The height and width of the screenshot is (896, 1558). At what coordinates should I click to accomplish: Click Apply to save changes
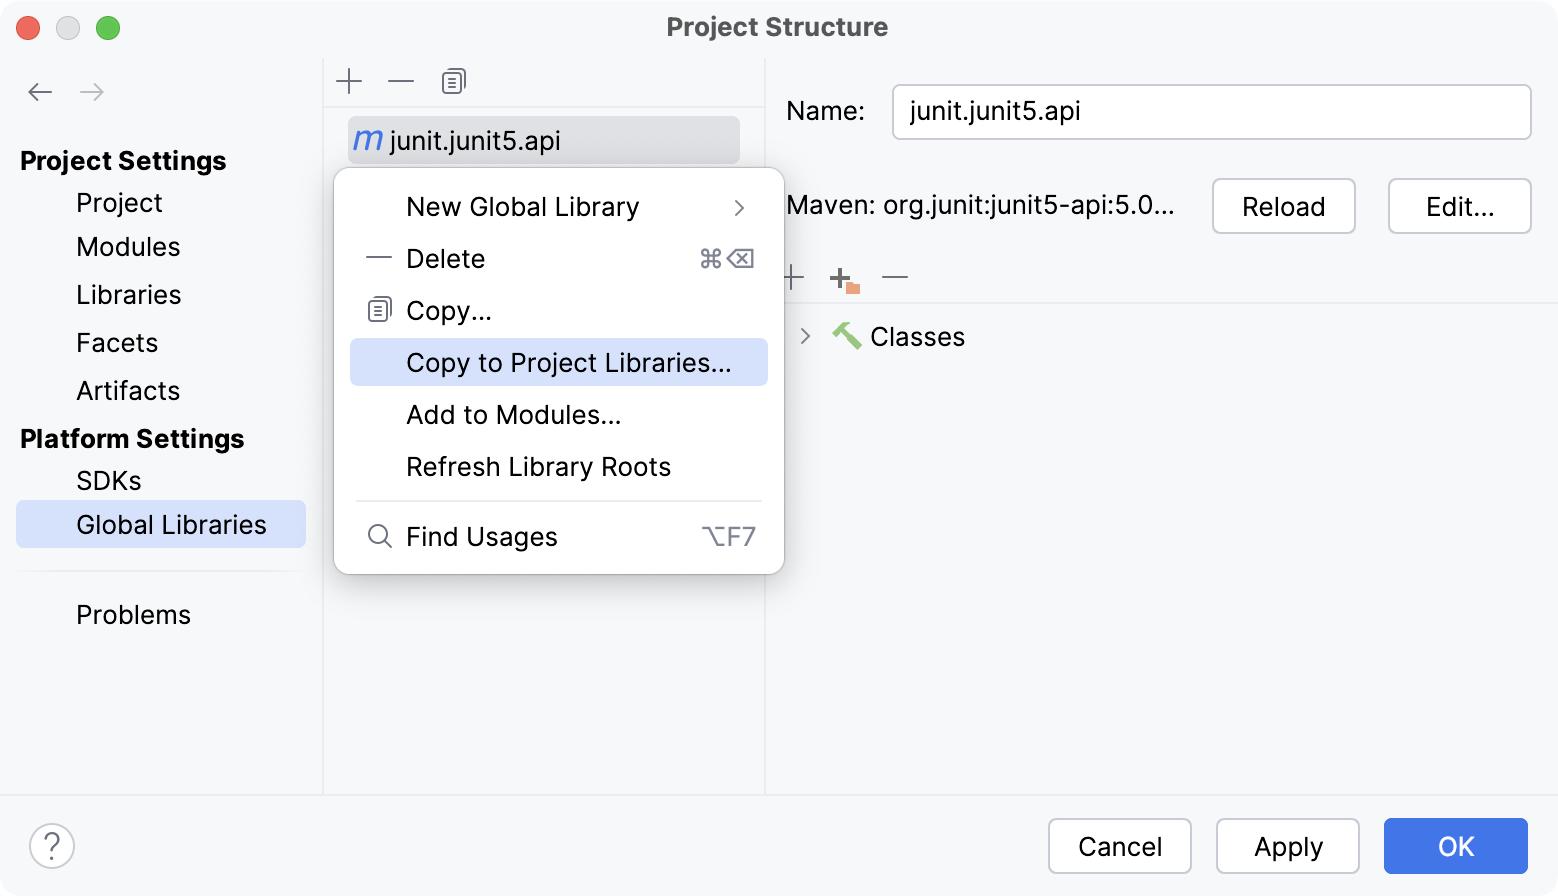pos(1287,845)
